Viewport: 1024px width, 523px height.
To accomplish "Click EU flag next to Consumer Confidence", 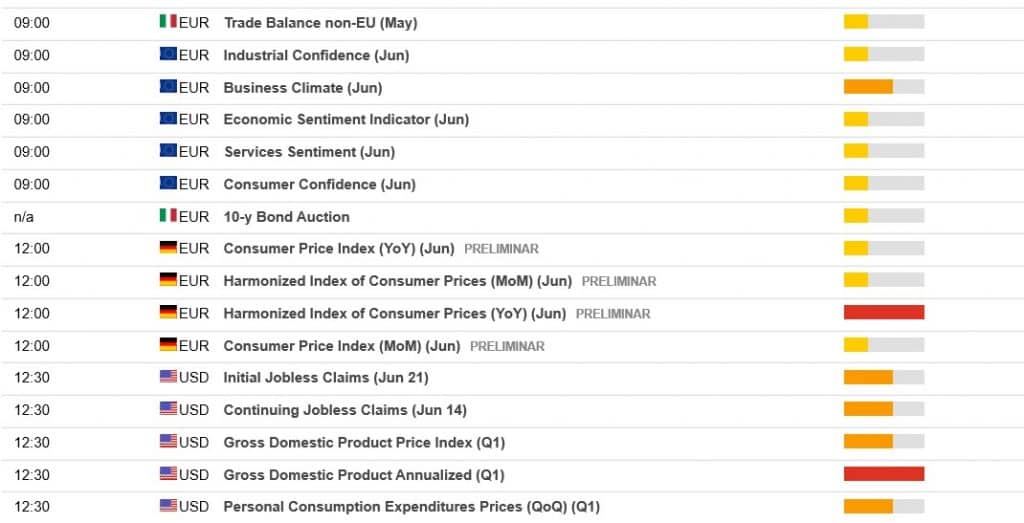I will click(x=168, y=184).
